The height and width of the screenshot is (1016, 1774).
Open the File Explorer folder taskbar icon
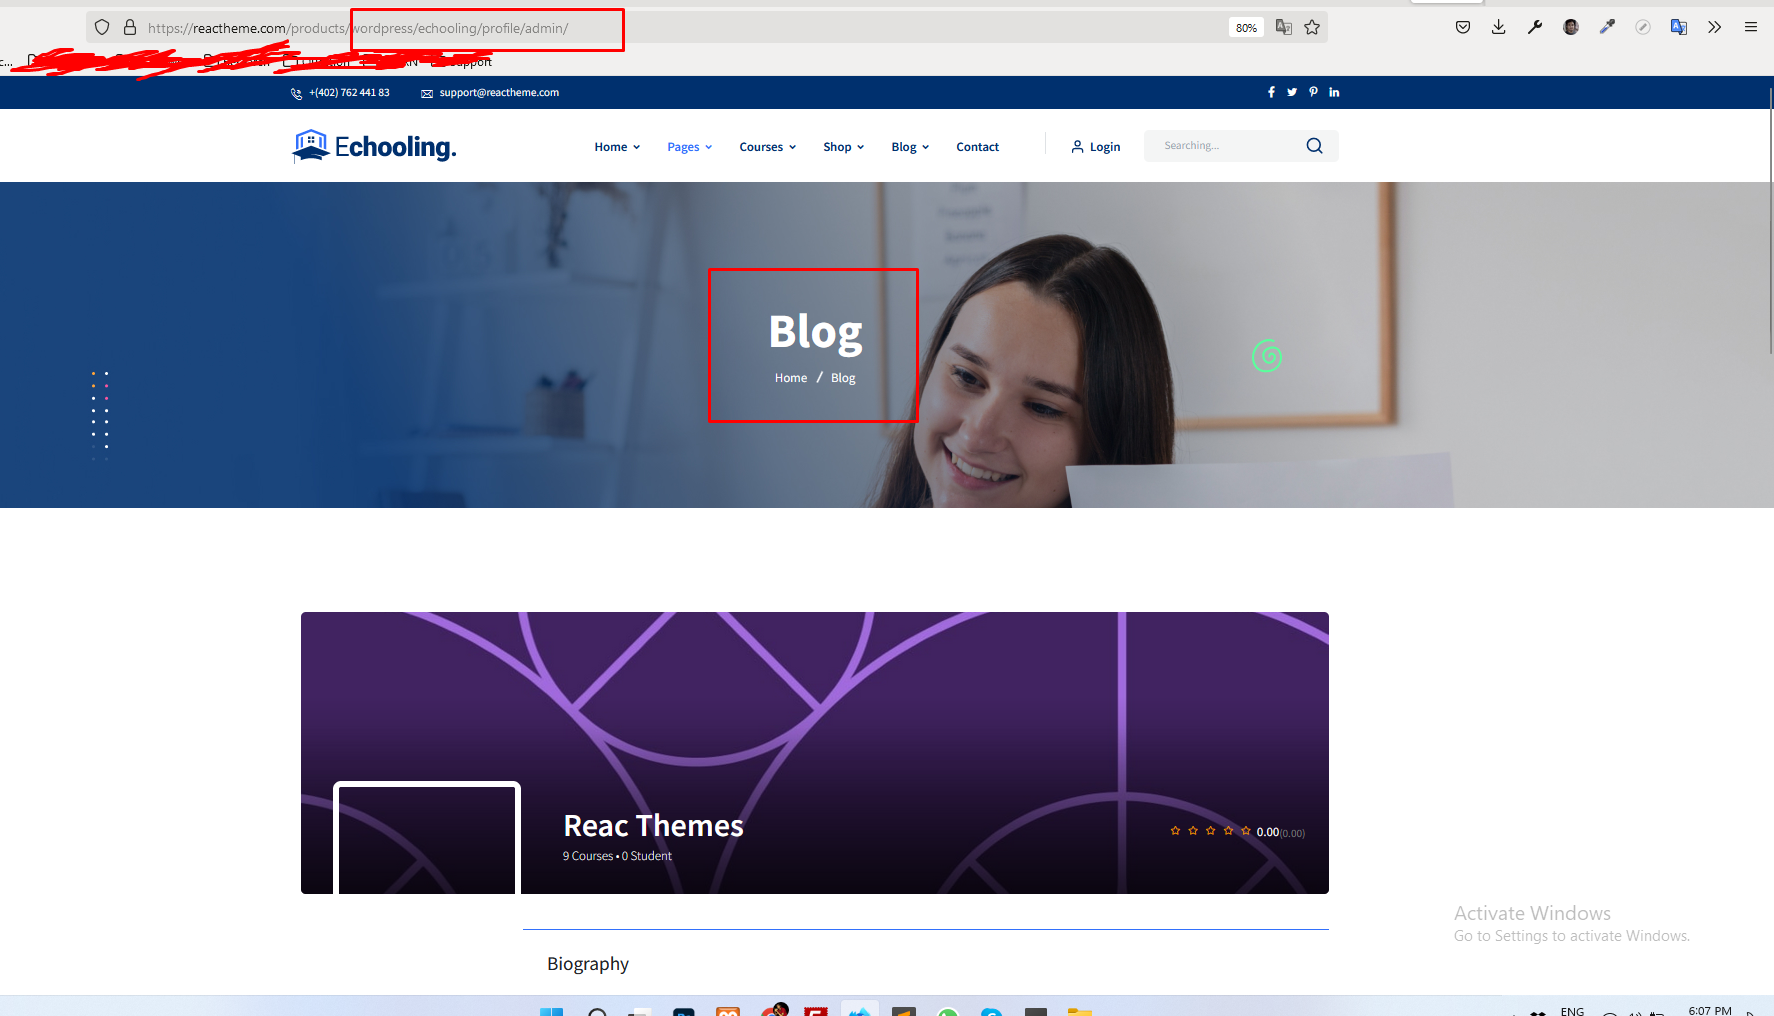pos(1079,1011)
